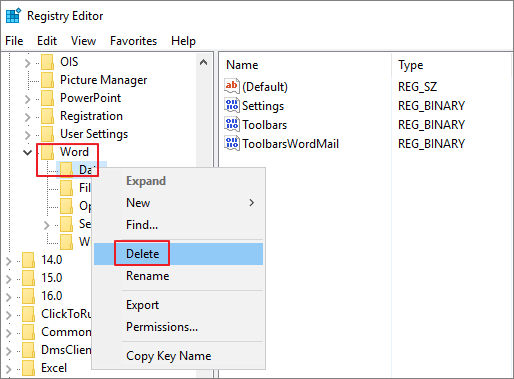
Task: Click the ClickToRun folder icon
Action: click(x=28, y=314)
